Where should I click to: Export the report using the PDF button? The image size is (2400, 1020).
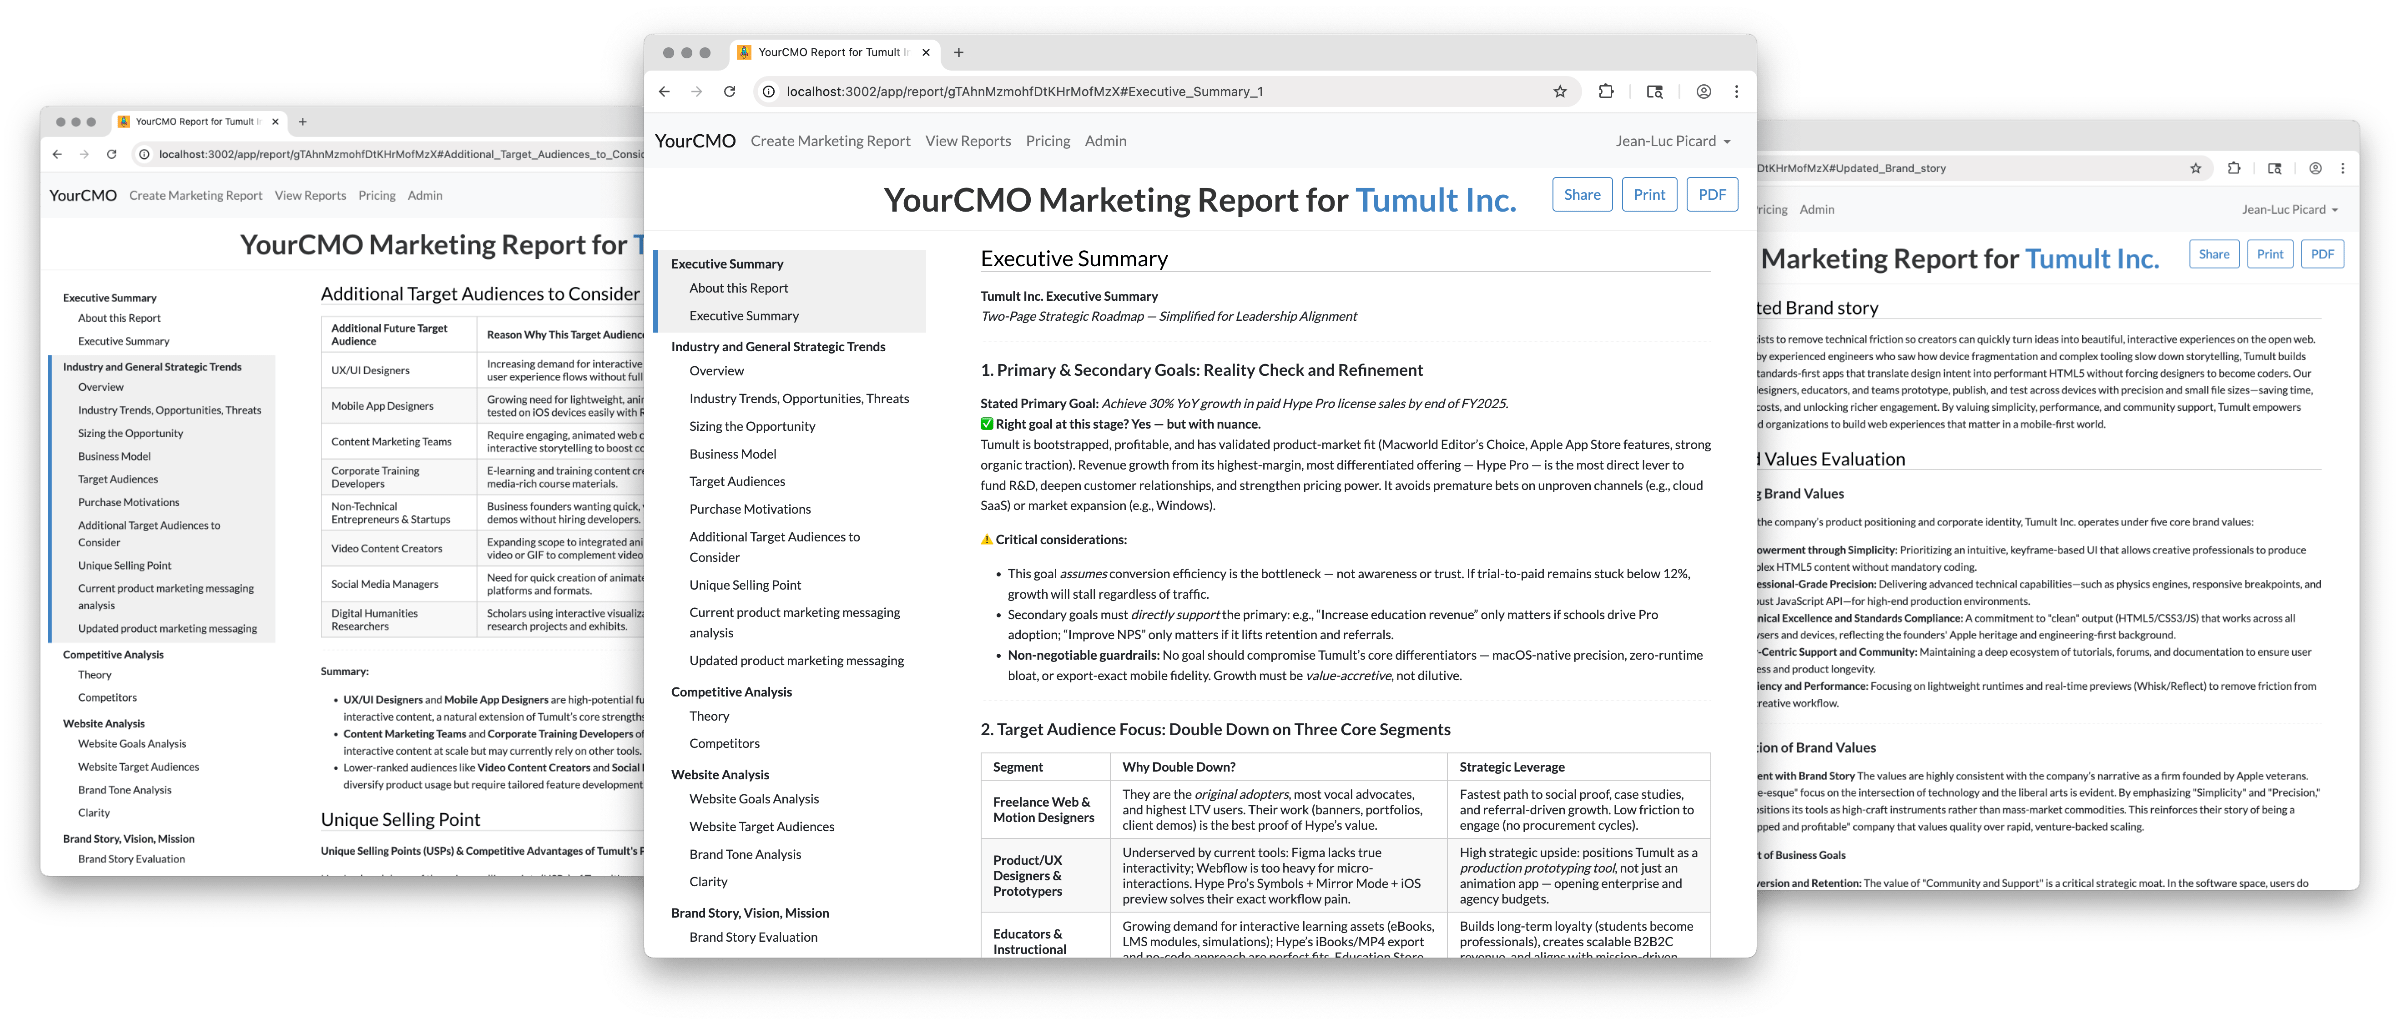pos(1712,194)
